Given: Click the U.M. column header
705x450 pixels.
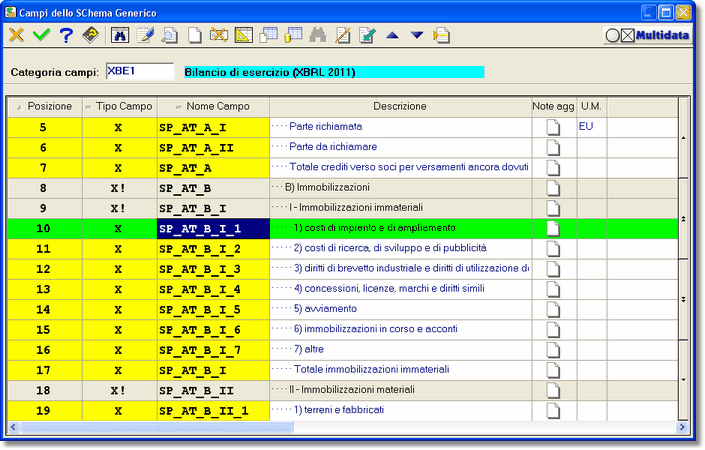Looking at the screenshot, I should 591,107.
